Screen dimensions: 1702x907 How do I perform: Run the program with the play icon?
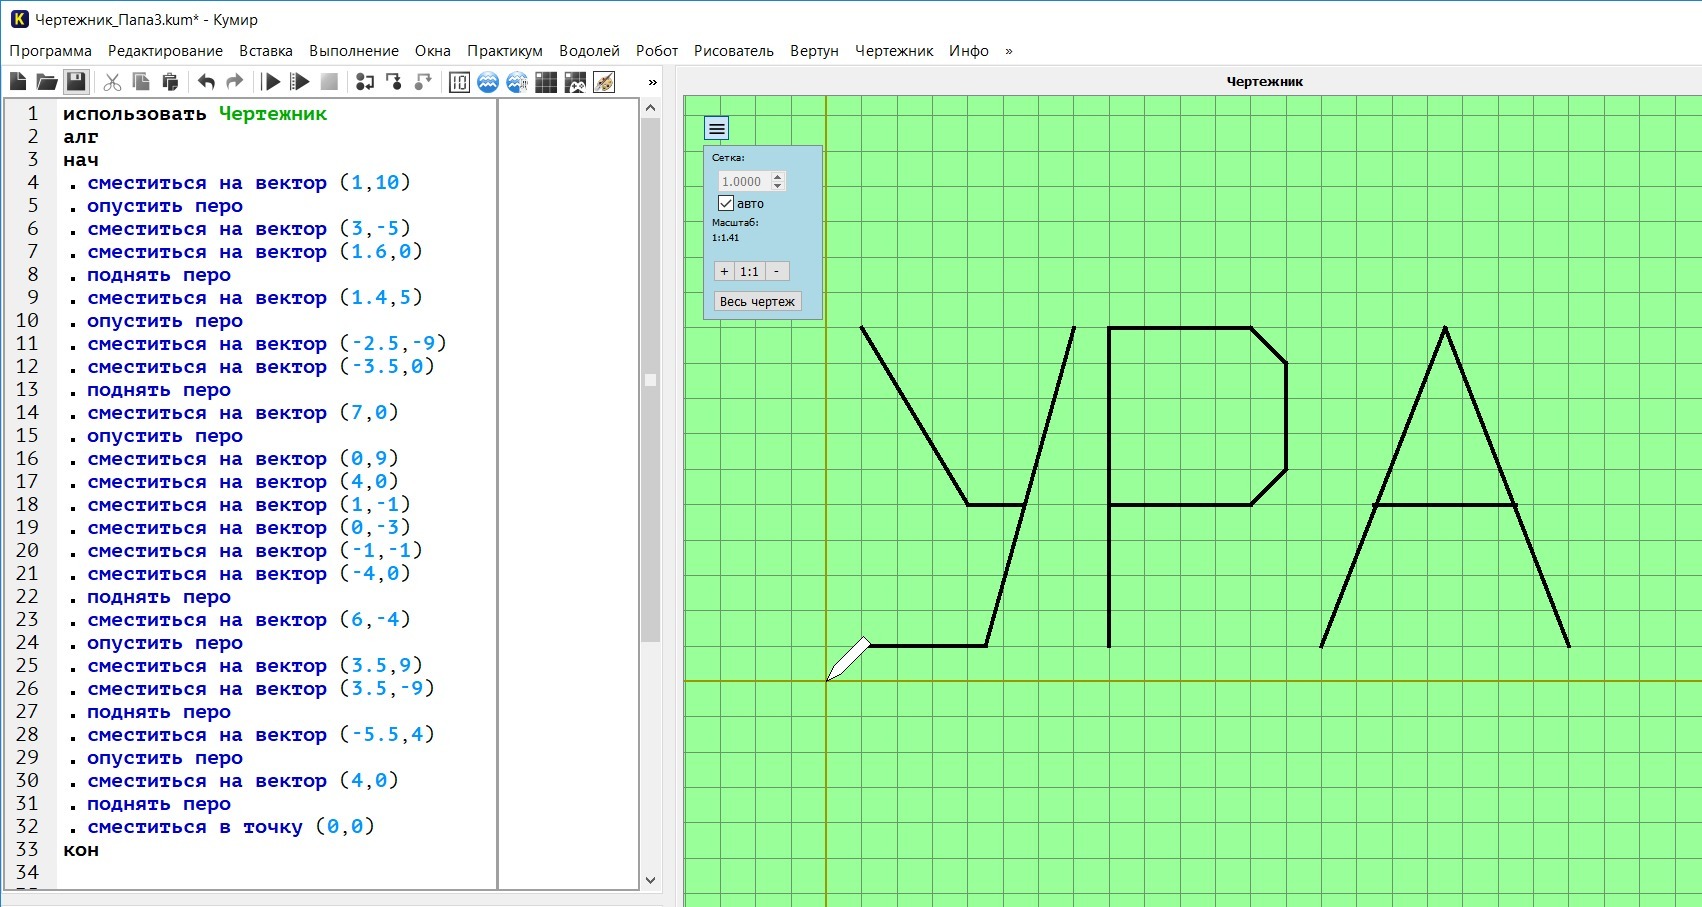[271, 82]
